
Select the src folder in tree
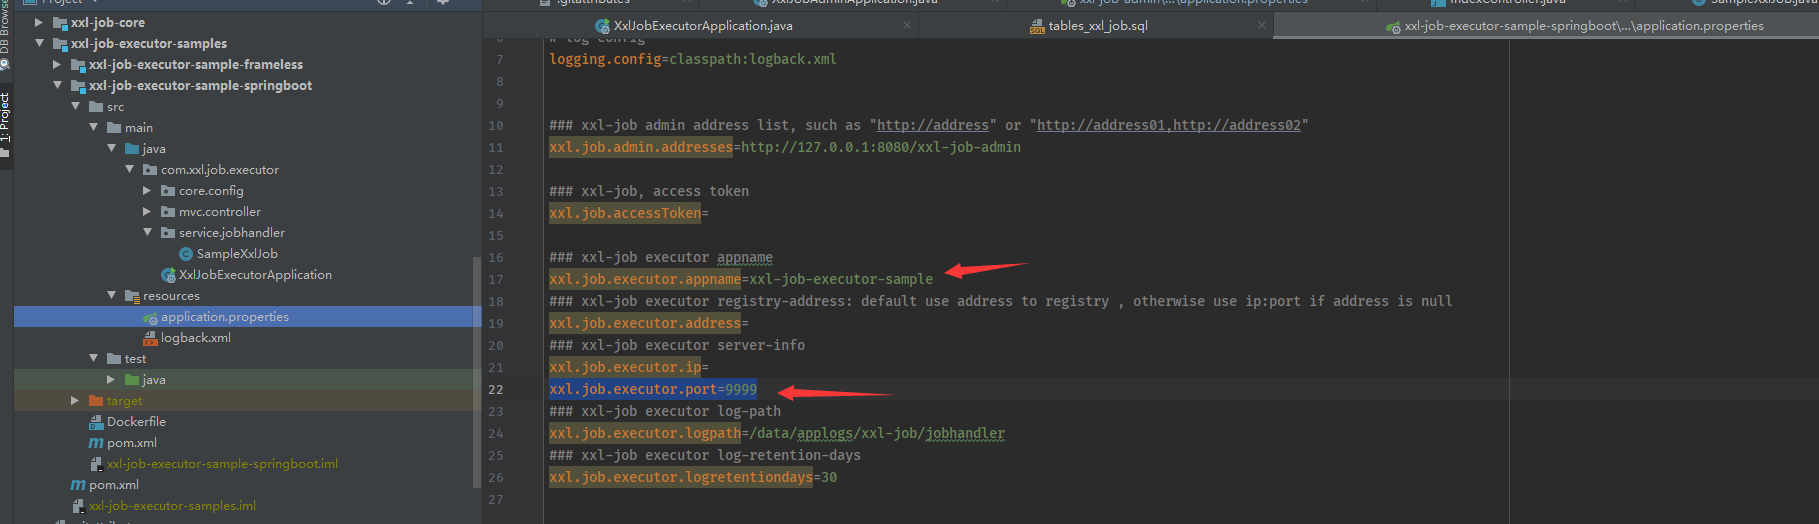pyautogui.click(x=115, y=107)
